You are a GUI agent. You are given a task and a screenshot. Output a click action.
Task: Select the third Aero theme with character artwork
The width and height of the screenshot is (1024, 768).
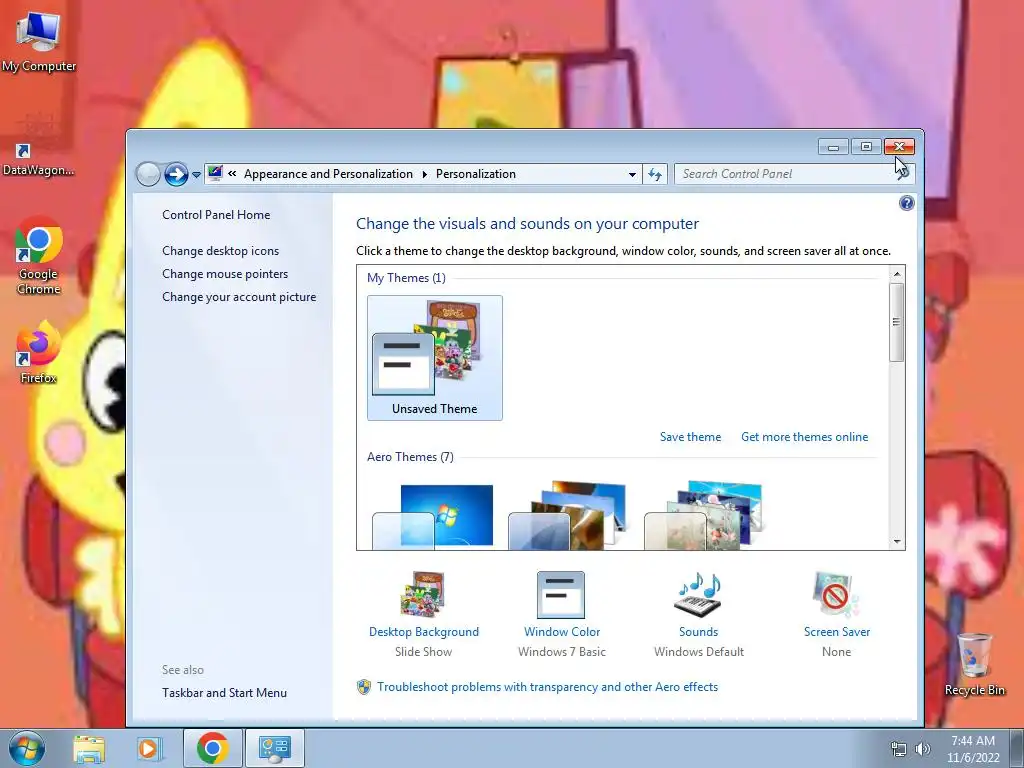(703, 515)
